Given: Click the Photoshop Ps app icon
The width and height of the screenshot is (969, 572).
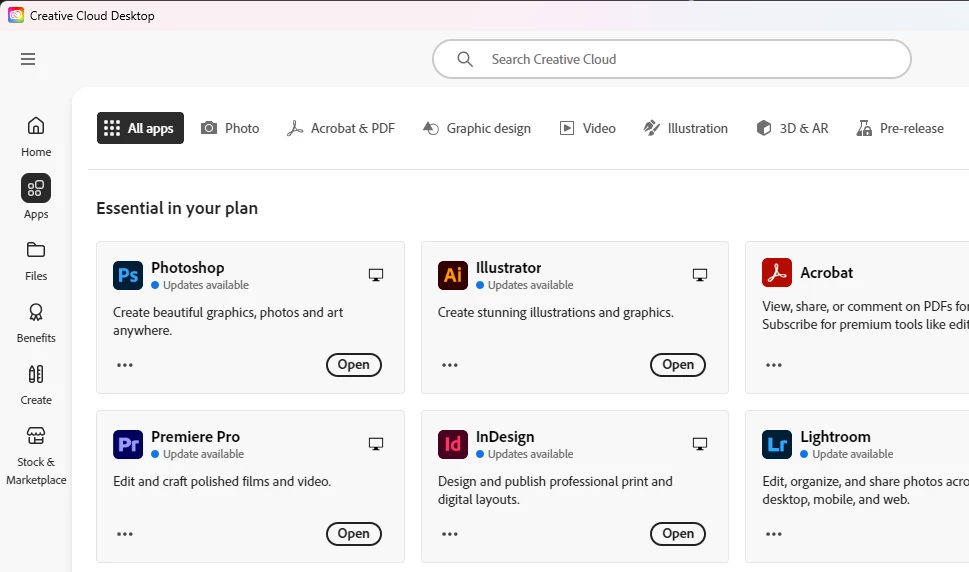Looking at the screenshot, I should coord(128,275).
